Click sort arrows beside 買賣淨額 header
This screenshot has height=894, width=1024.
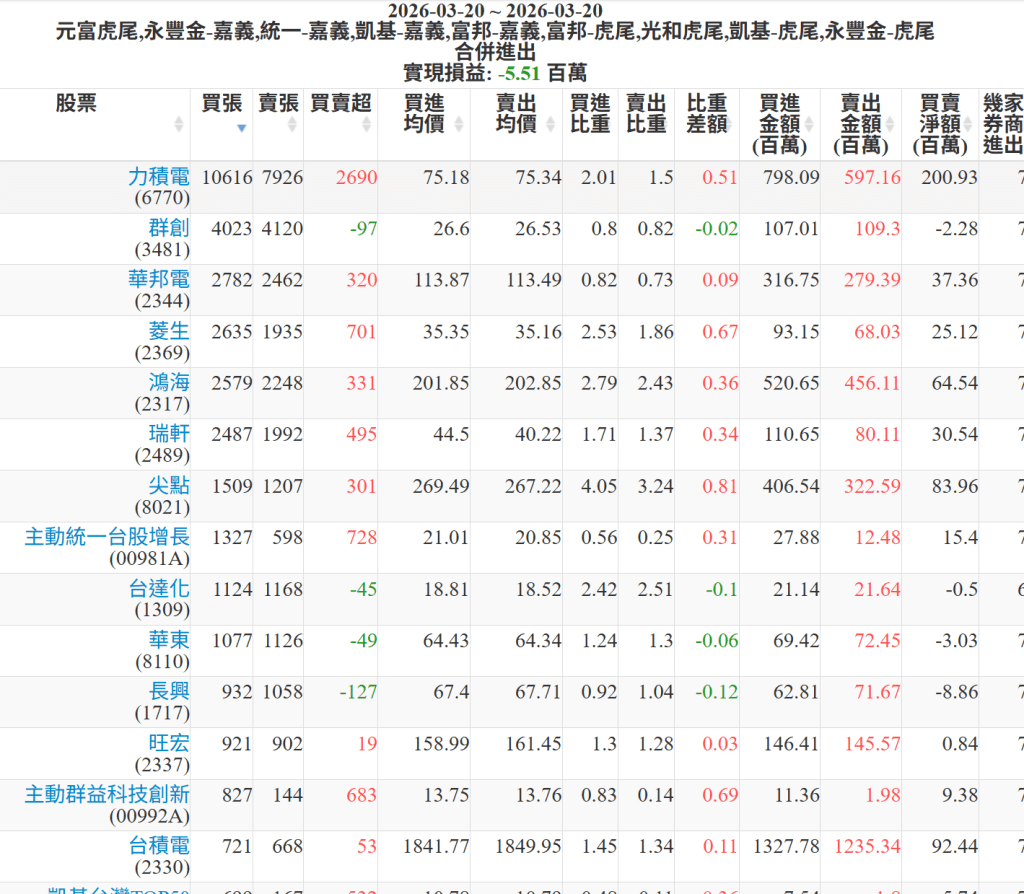coord(970,124)
